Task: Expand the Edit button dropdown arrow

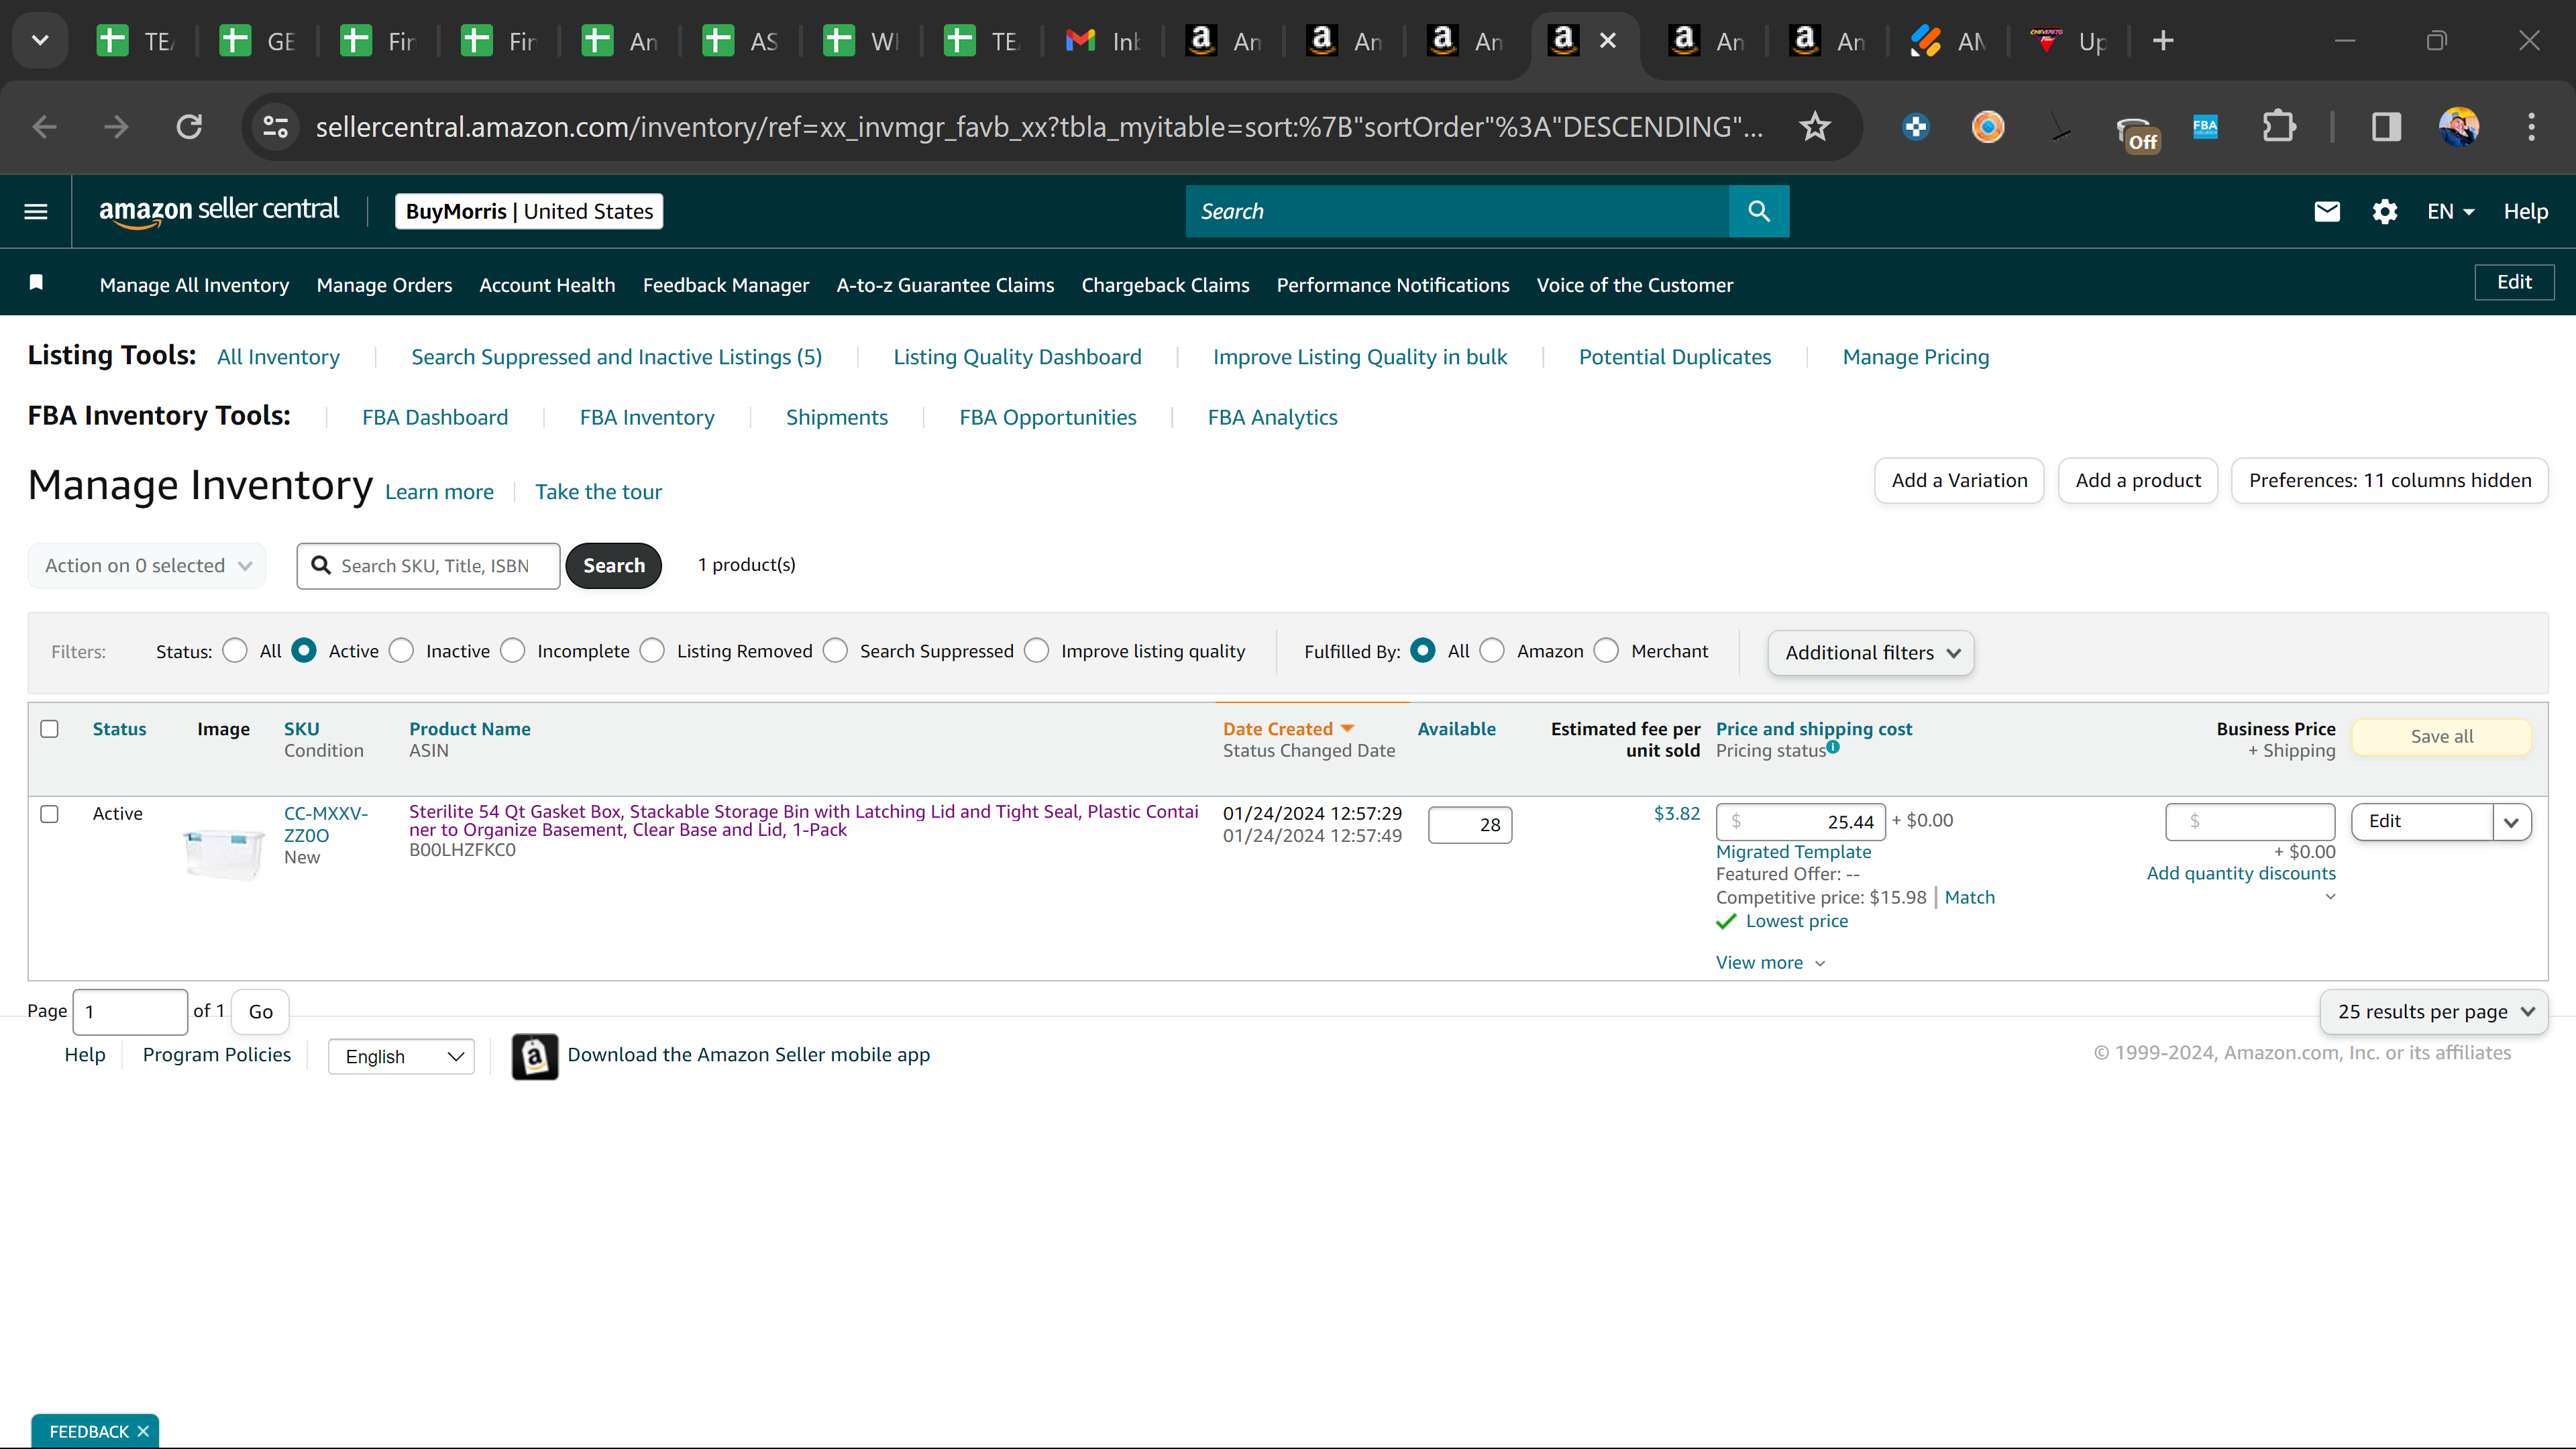Action: click(x=2511, y=822)
